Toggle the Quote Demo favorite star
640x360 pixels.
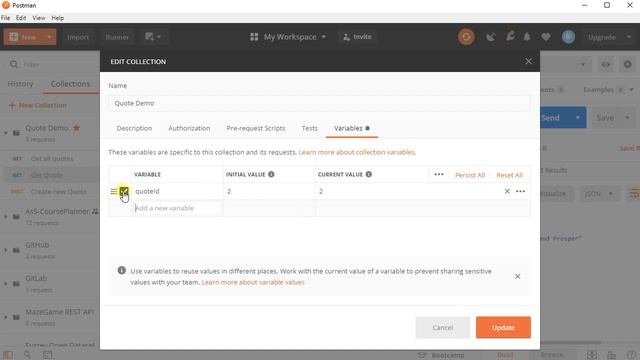76,128
